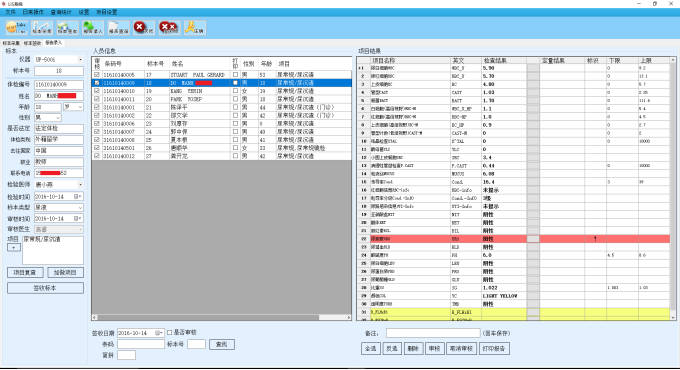Open the 仪器 instrument dropdown
This screenshot has height=370, width=680.
pyautogui.click(x=81, y=59)
